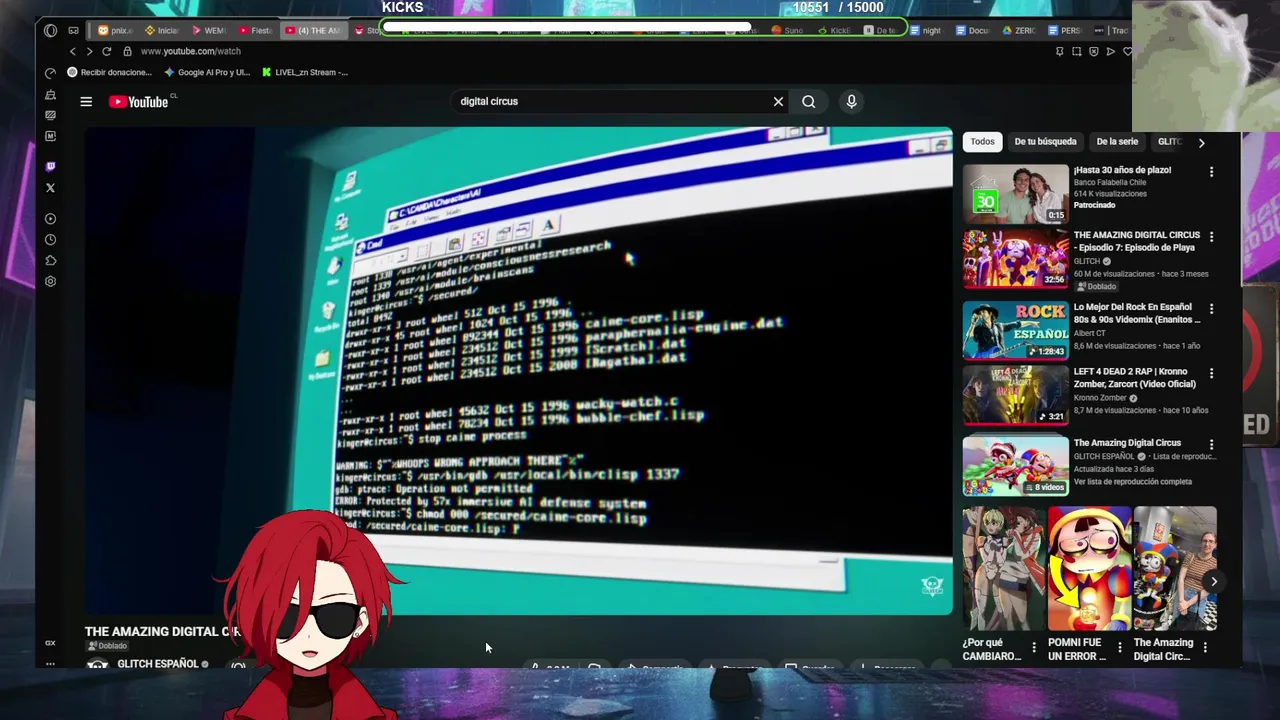Click the video player showing terminal window
The width and height of the screenshot is (1280, 720).
point(518,370)
